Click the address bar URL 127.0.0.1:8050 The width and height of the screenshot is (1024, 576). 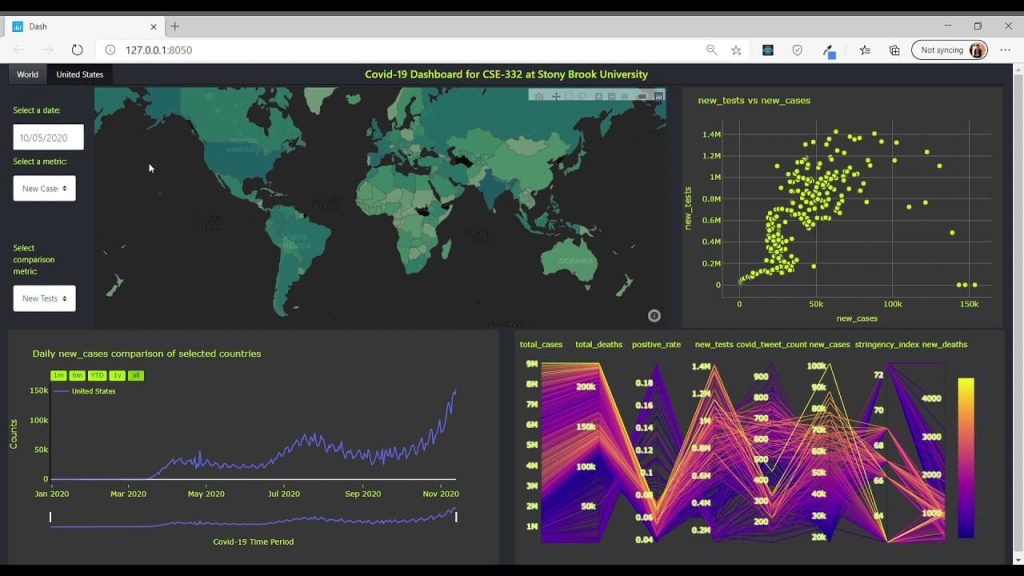pyautogui.click(x=159, y=50)
